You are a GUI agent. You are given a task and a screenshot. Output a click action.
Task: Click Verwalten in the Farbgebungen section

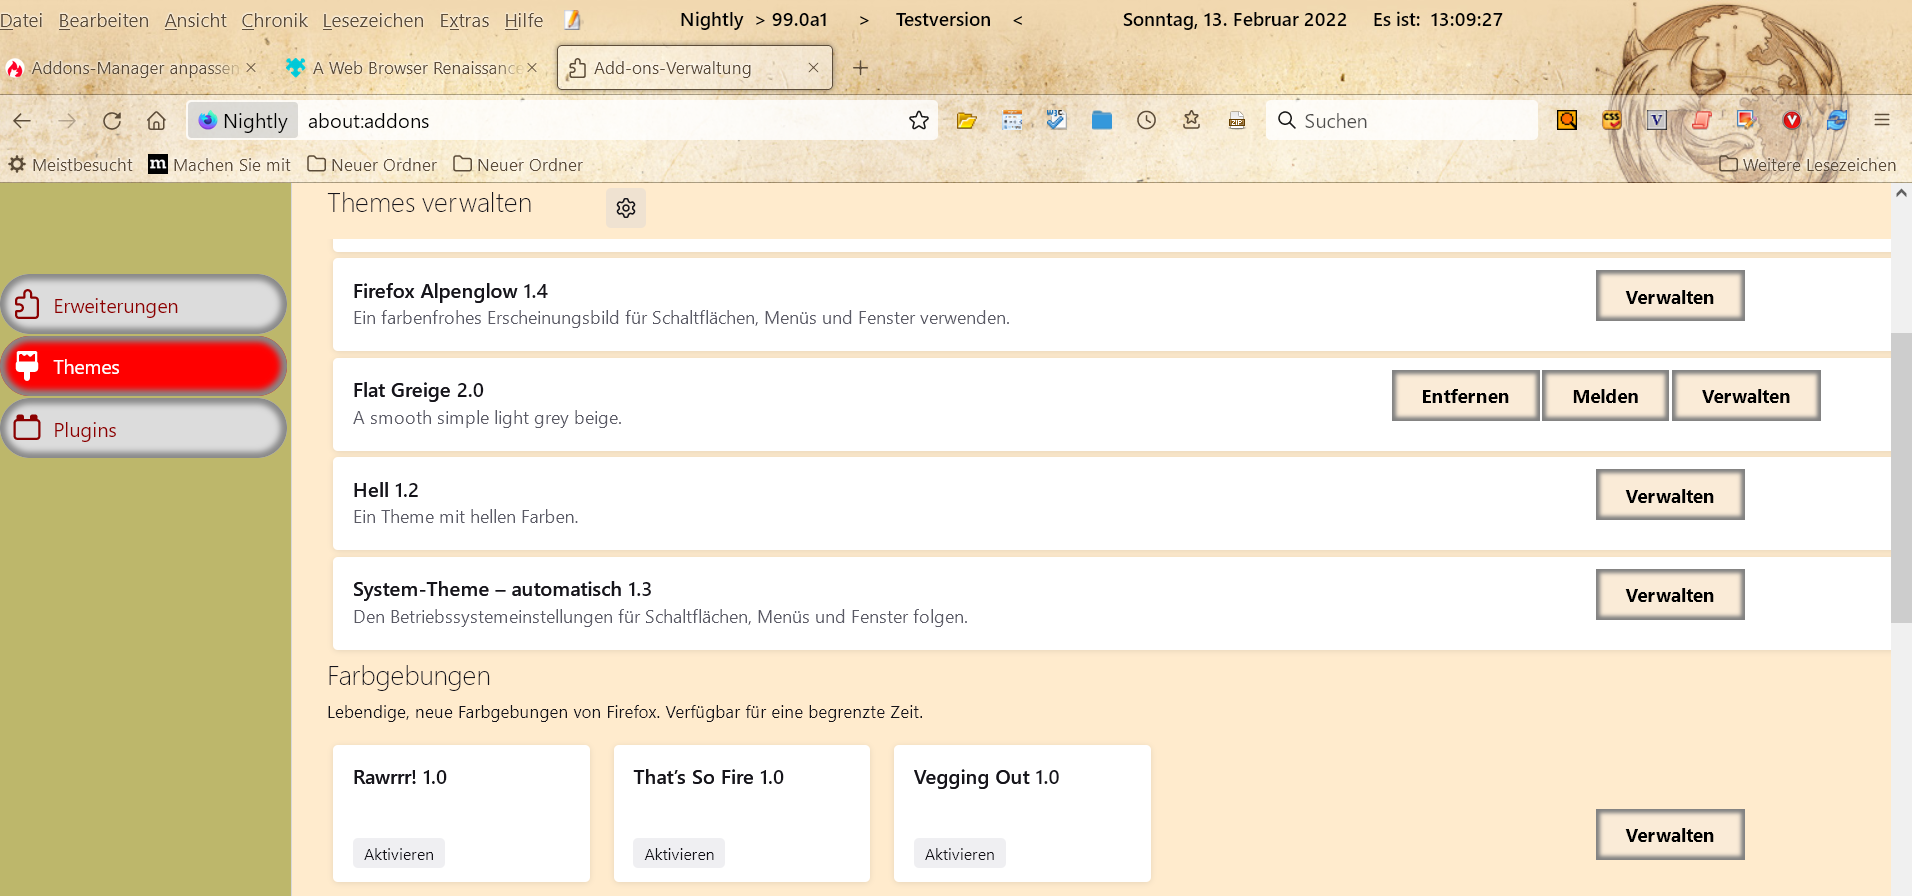click(1670, 835)
